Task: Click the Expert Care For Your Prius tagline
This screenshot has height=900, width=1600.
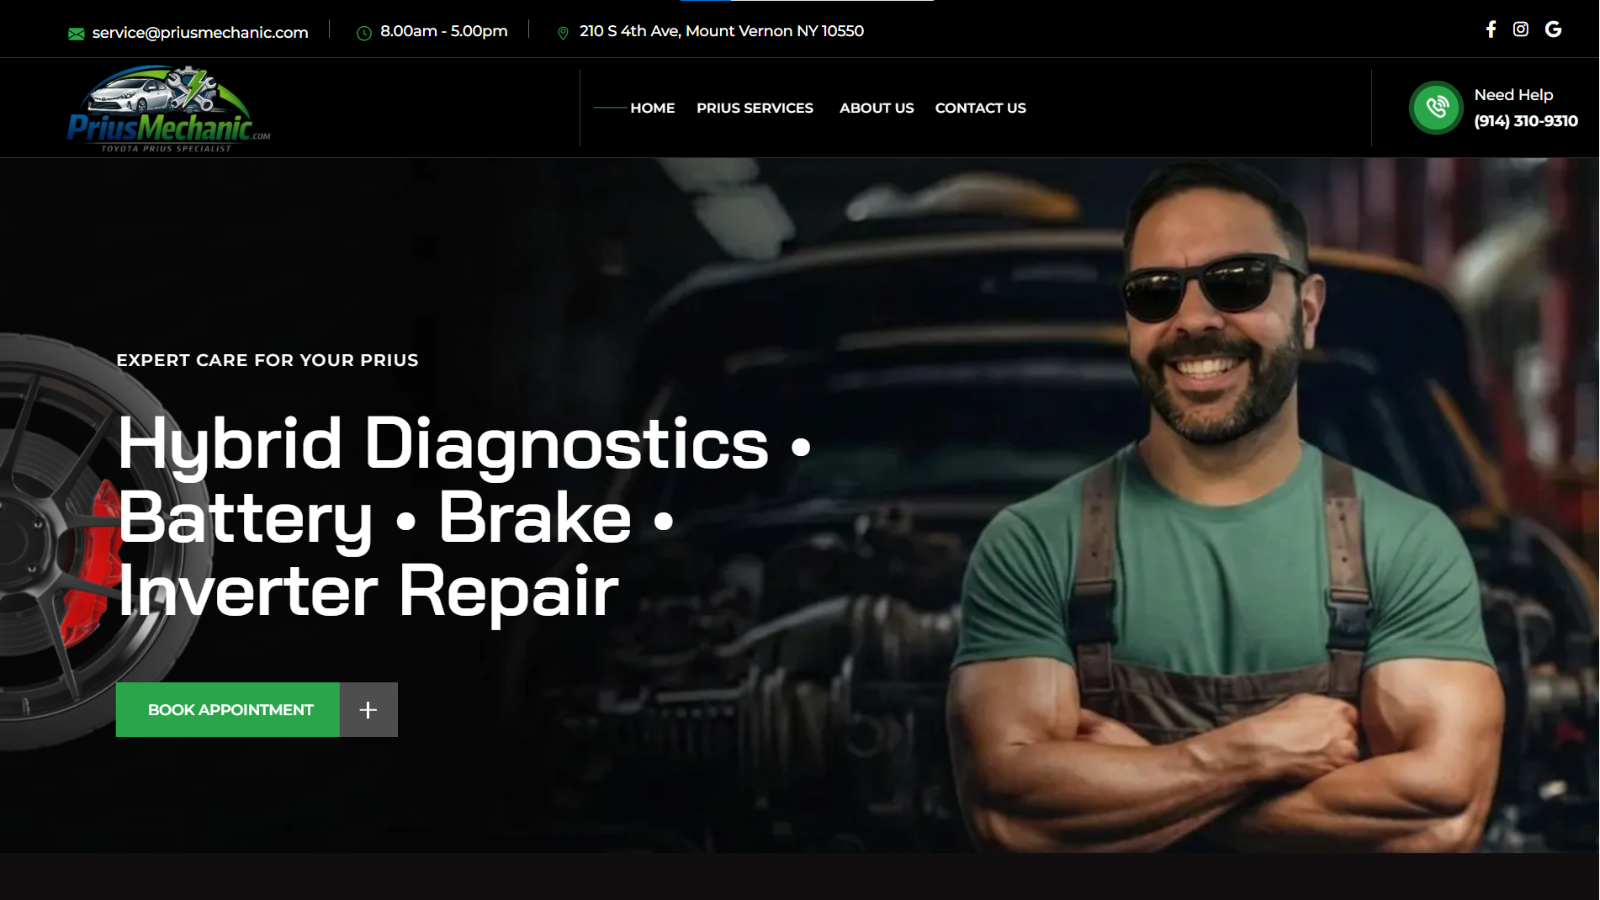Action: click(267, 360)
